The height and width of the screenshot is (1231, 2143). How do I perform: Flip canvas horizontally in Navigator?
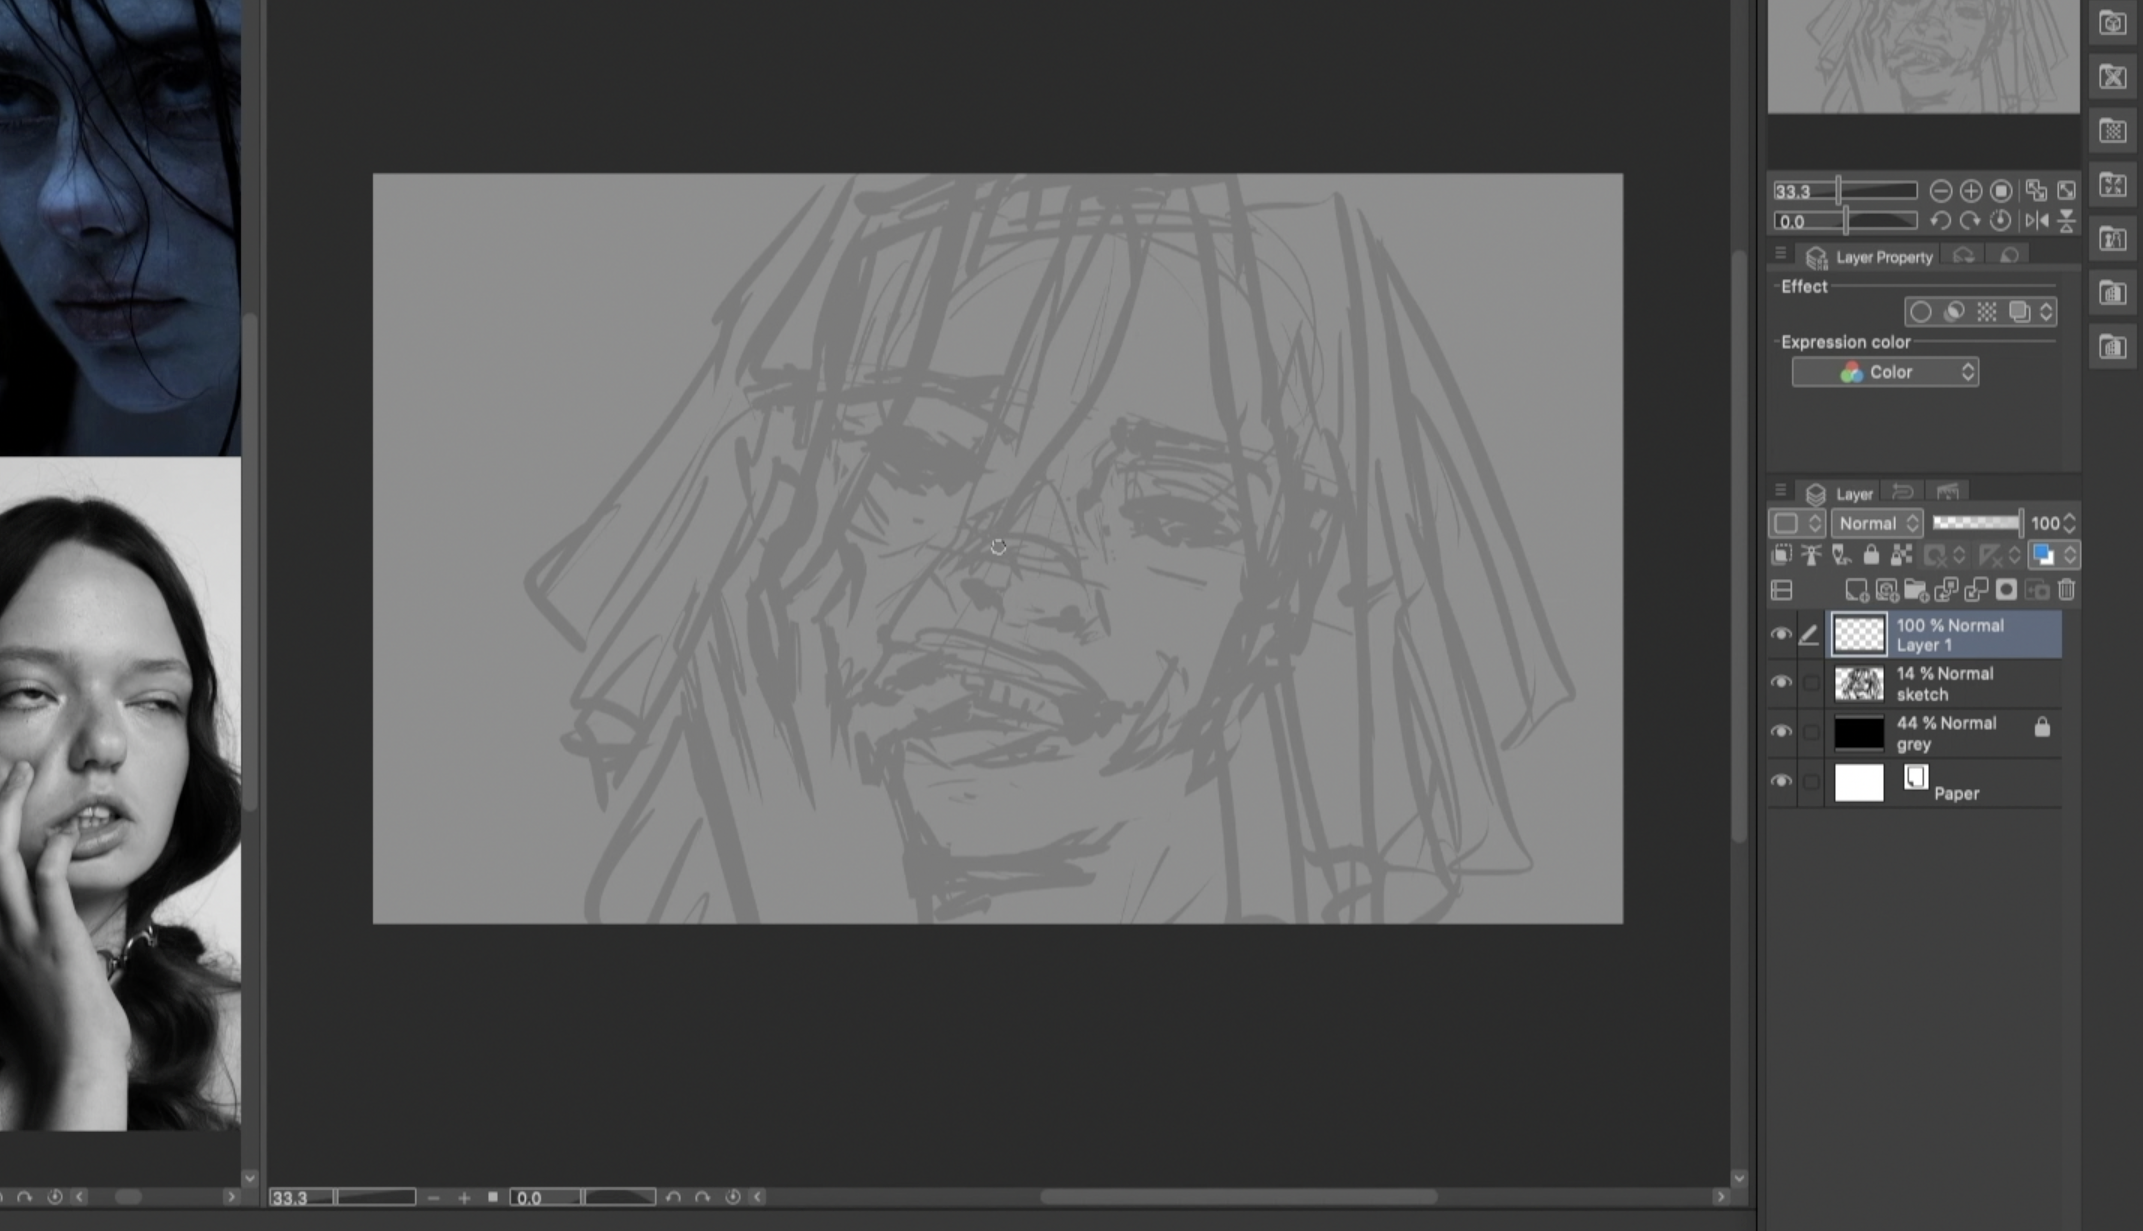(2036, 221)
